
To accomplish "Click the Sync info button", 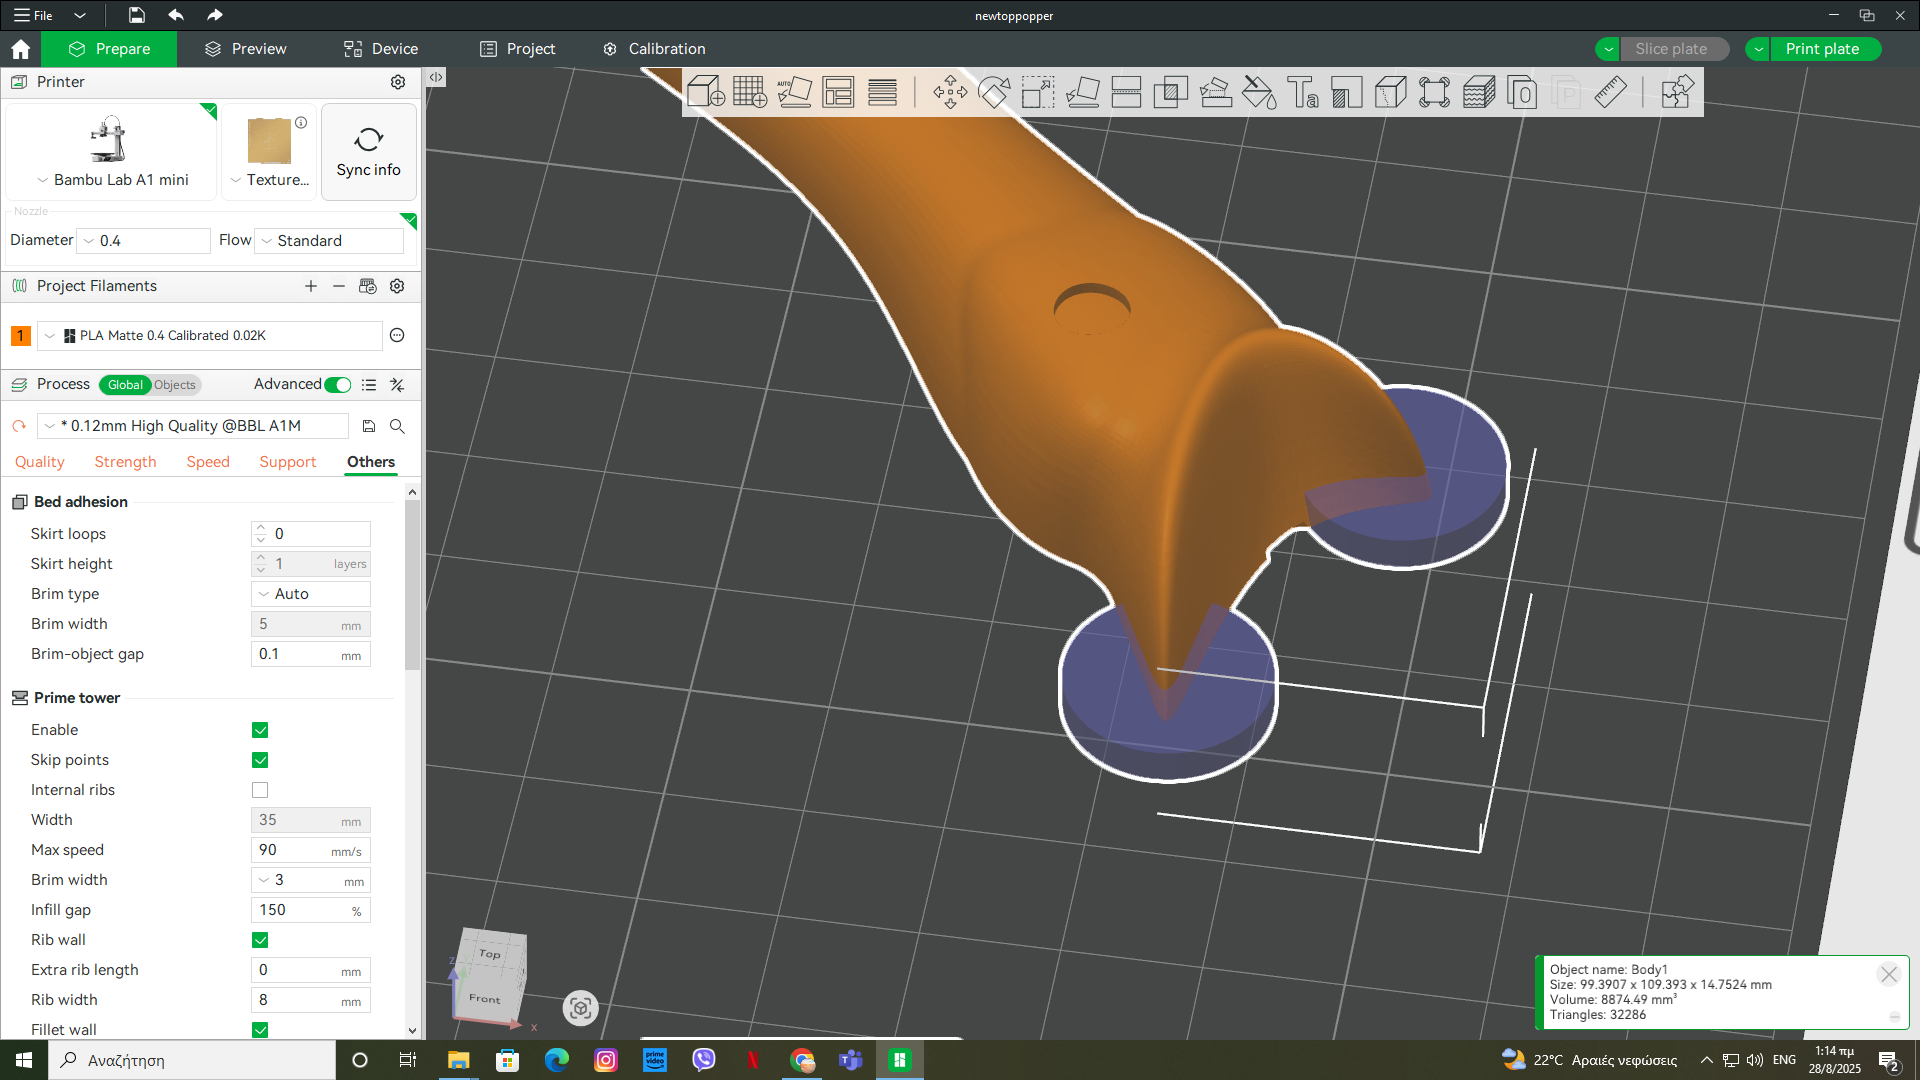I will click(x=368, y=152).
